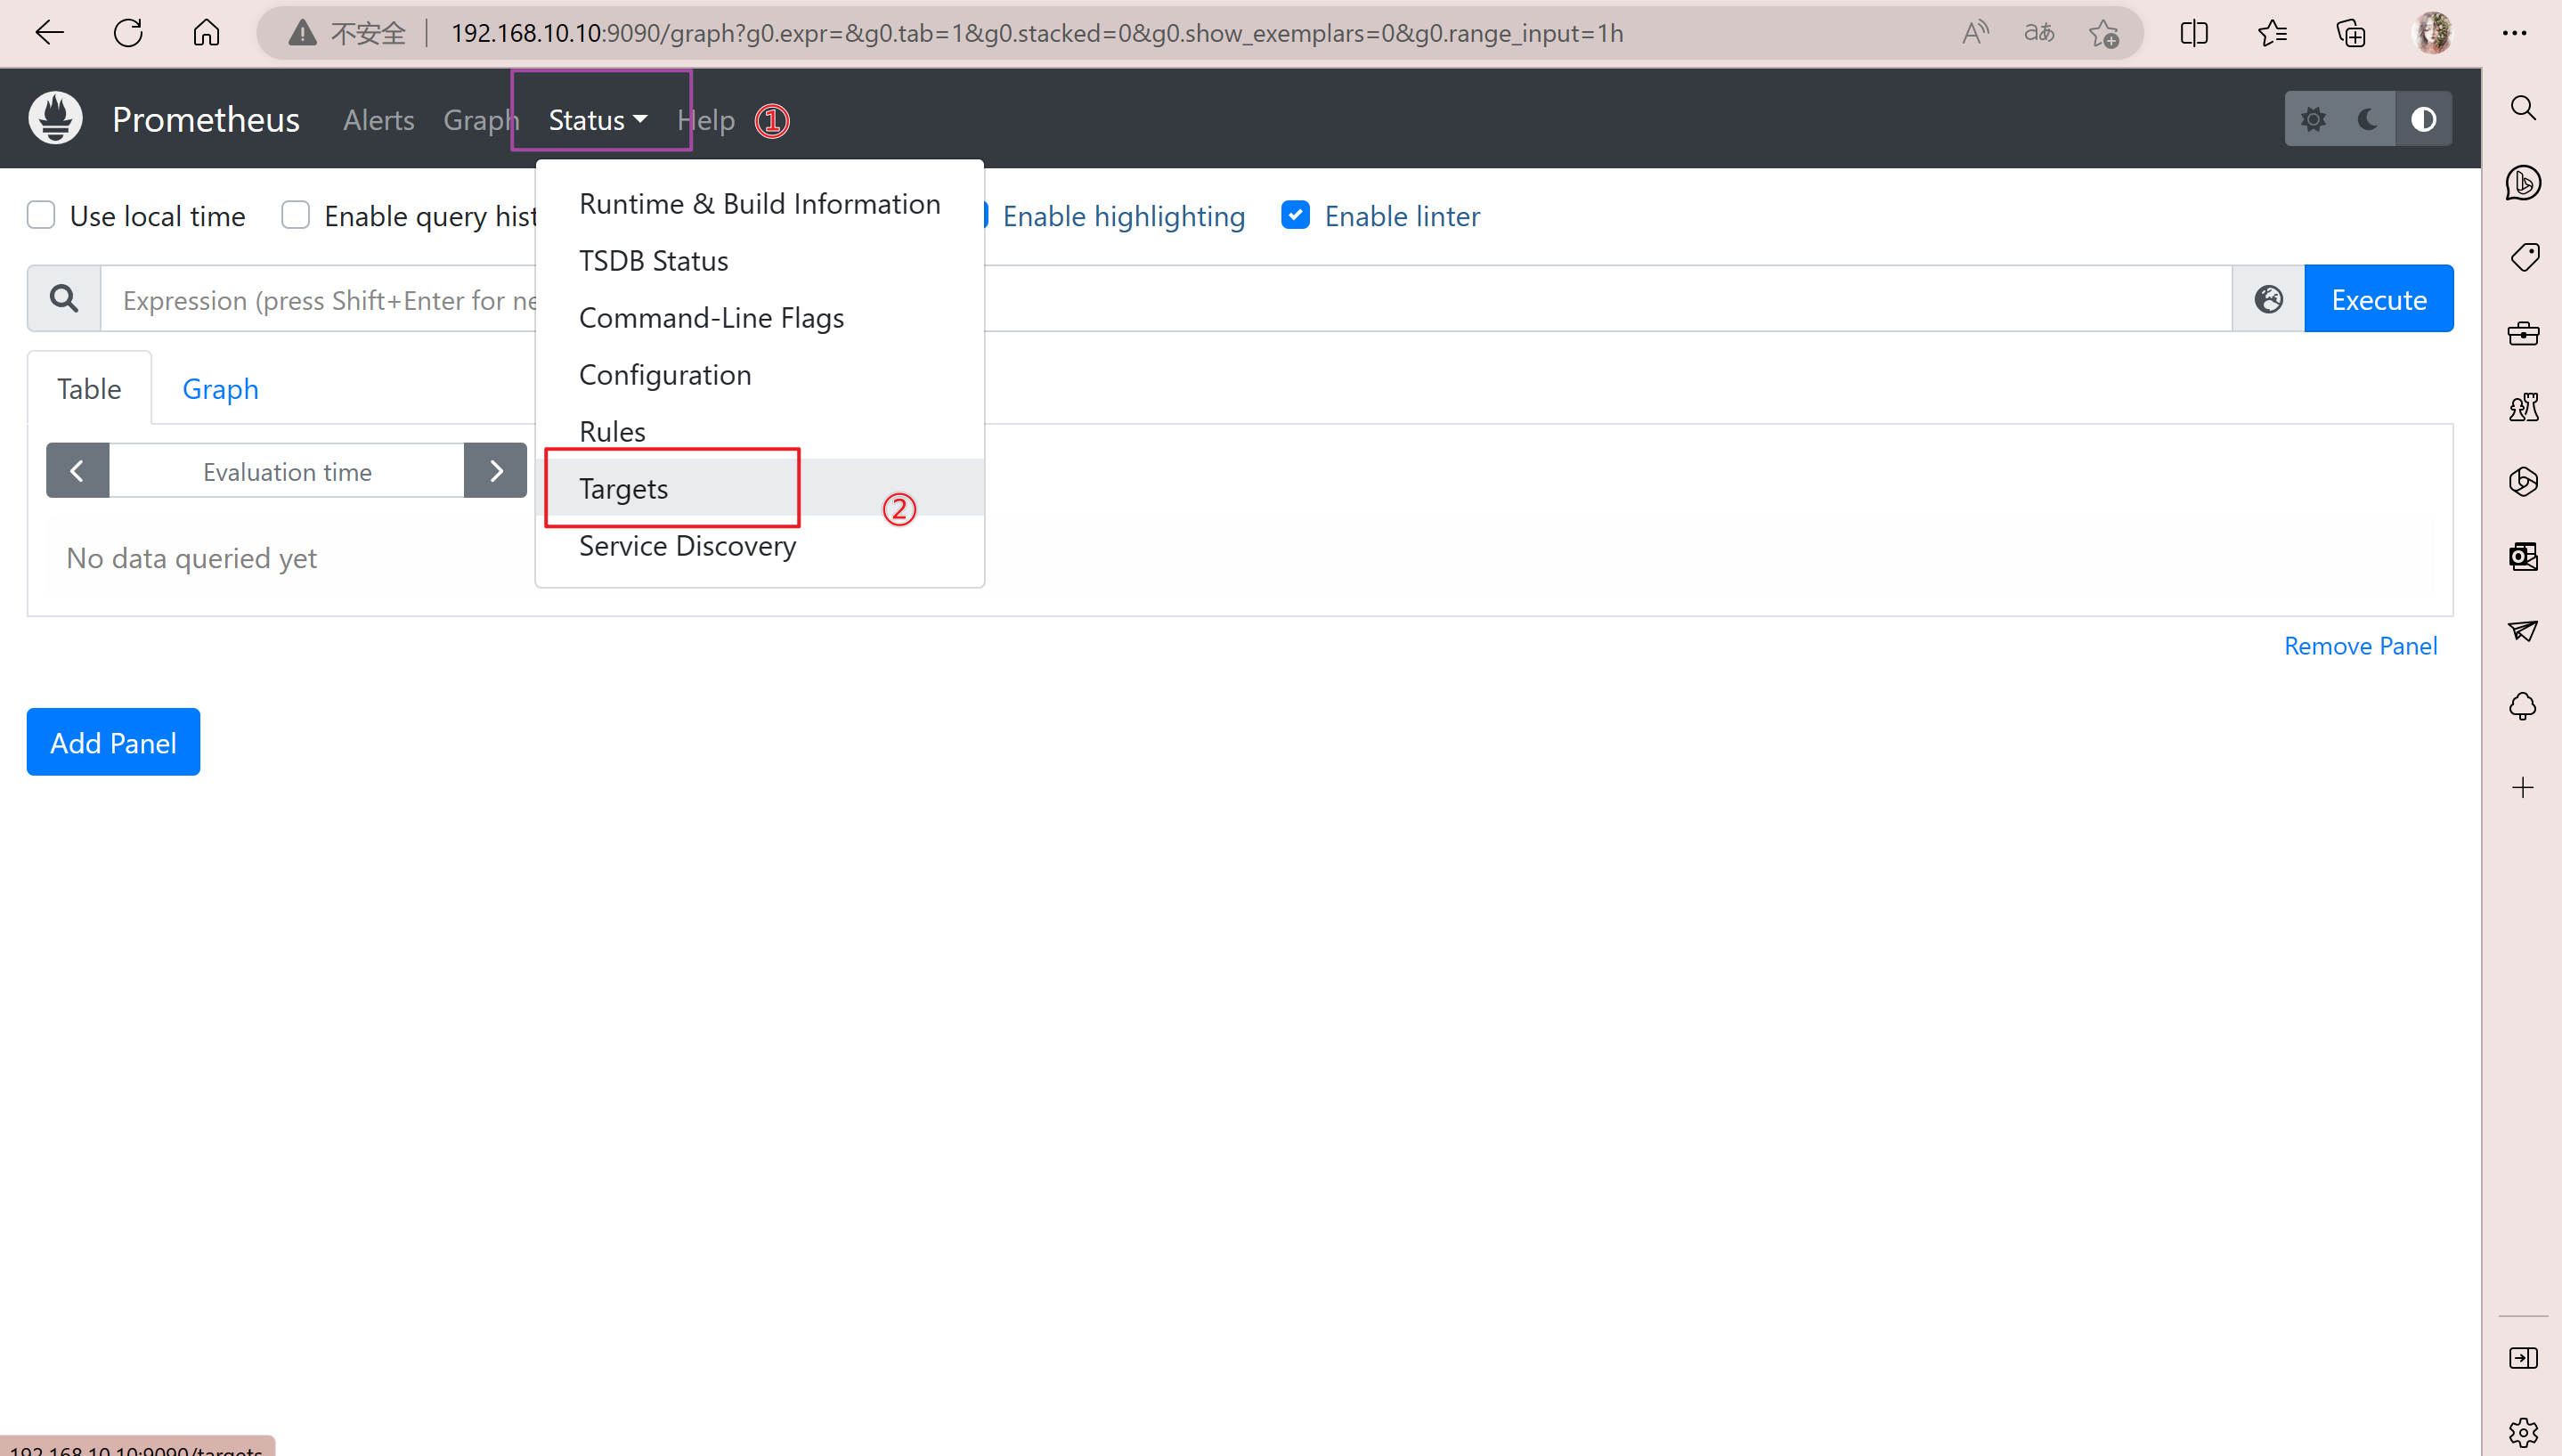Enable the Enable query history checkbox

coord(297,215)
